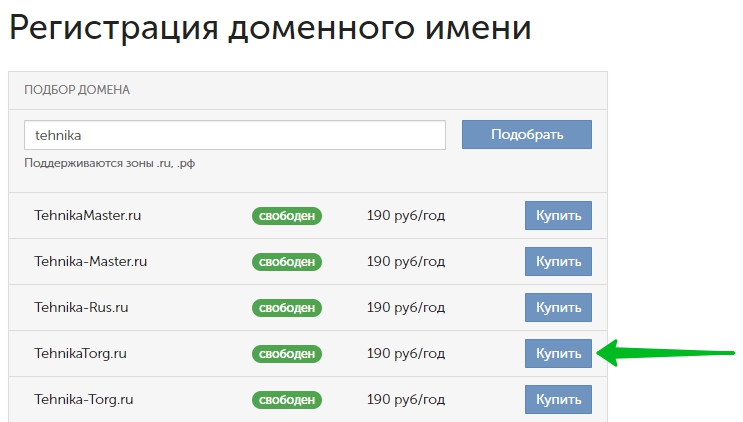Click the свободен badge for TehnikaMaster.ru
The width and height of the screenshot is (743, 422).
(287, 215)
